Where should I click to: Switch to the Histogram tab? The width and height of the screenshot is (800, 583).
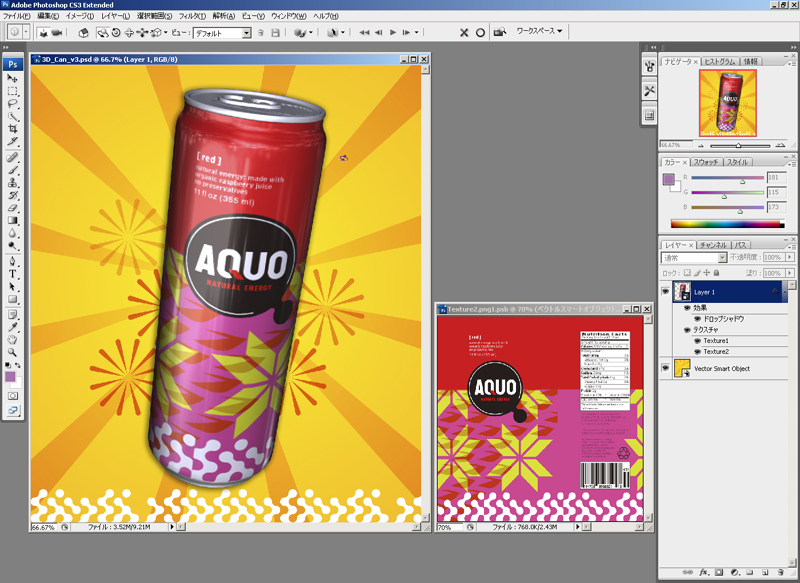[720, 61]
